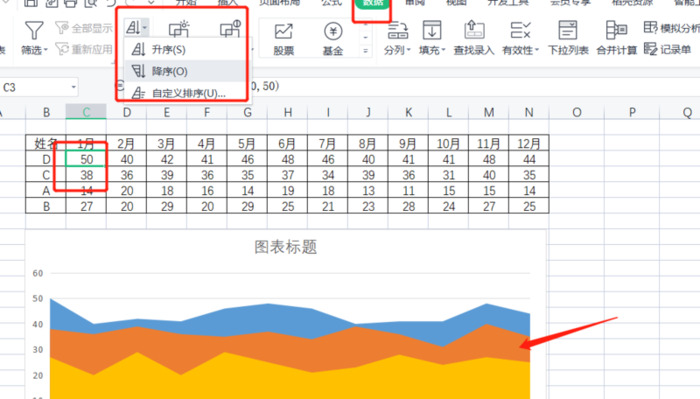This screenshot has height=399, width=700.
Task: Click the data compare icon with info badge
Action: tap(230, 29)
